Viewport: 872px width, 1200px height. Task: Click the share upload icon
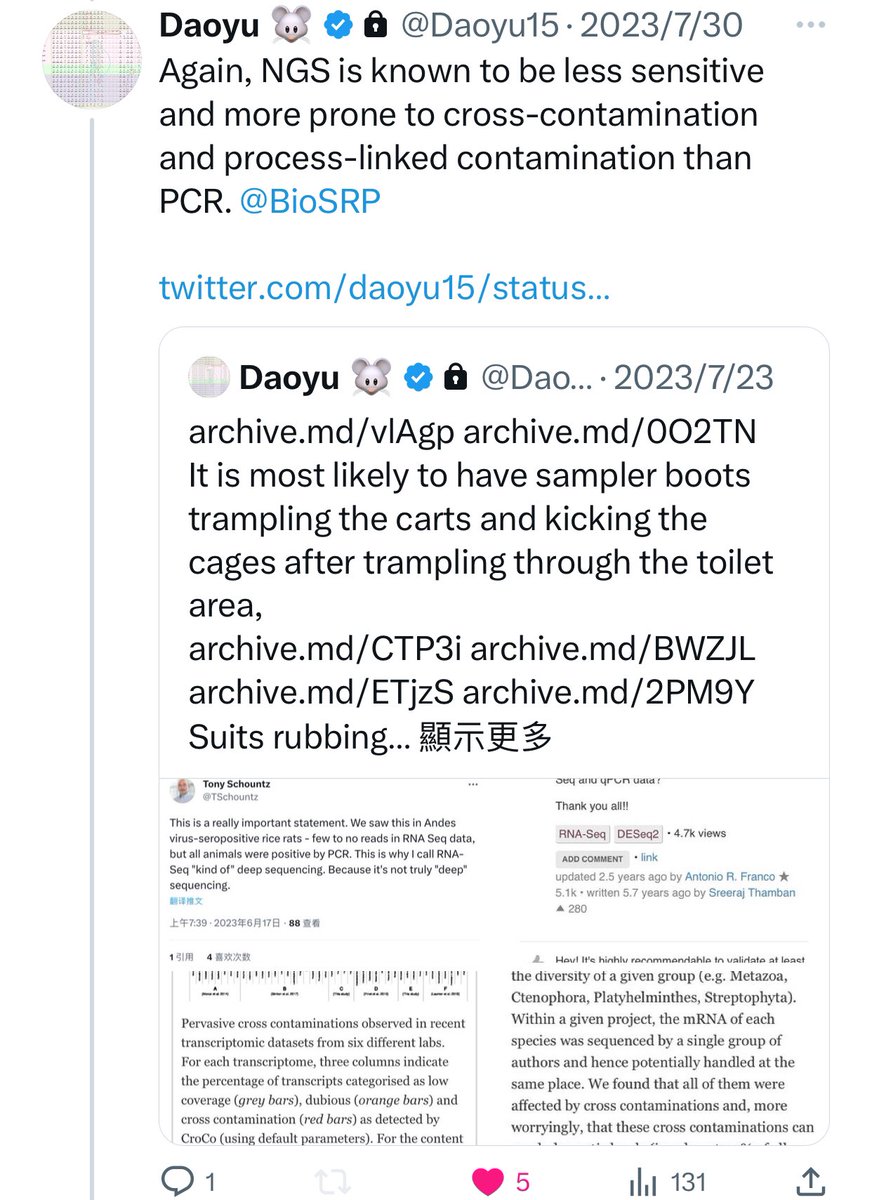tap(811, 1182)
